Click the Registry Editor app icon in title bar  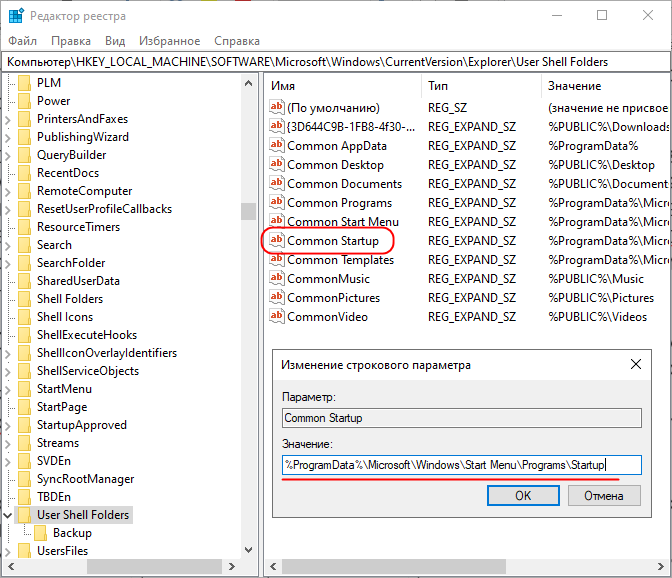[16, 16]
